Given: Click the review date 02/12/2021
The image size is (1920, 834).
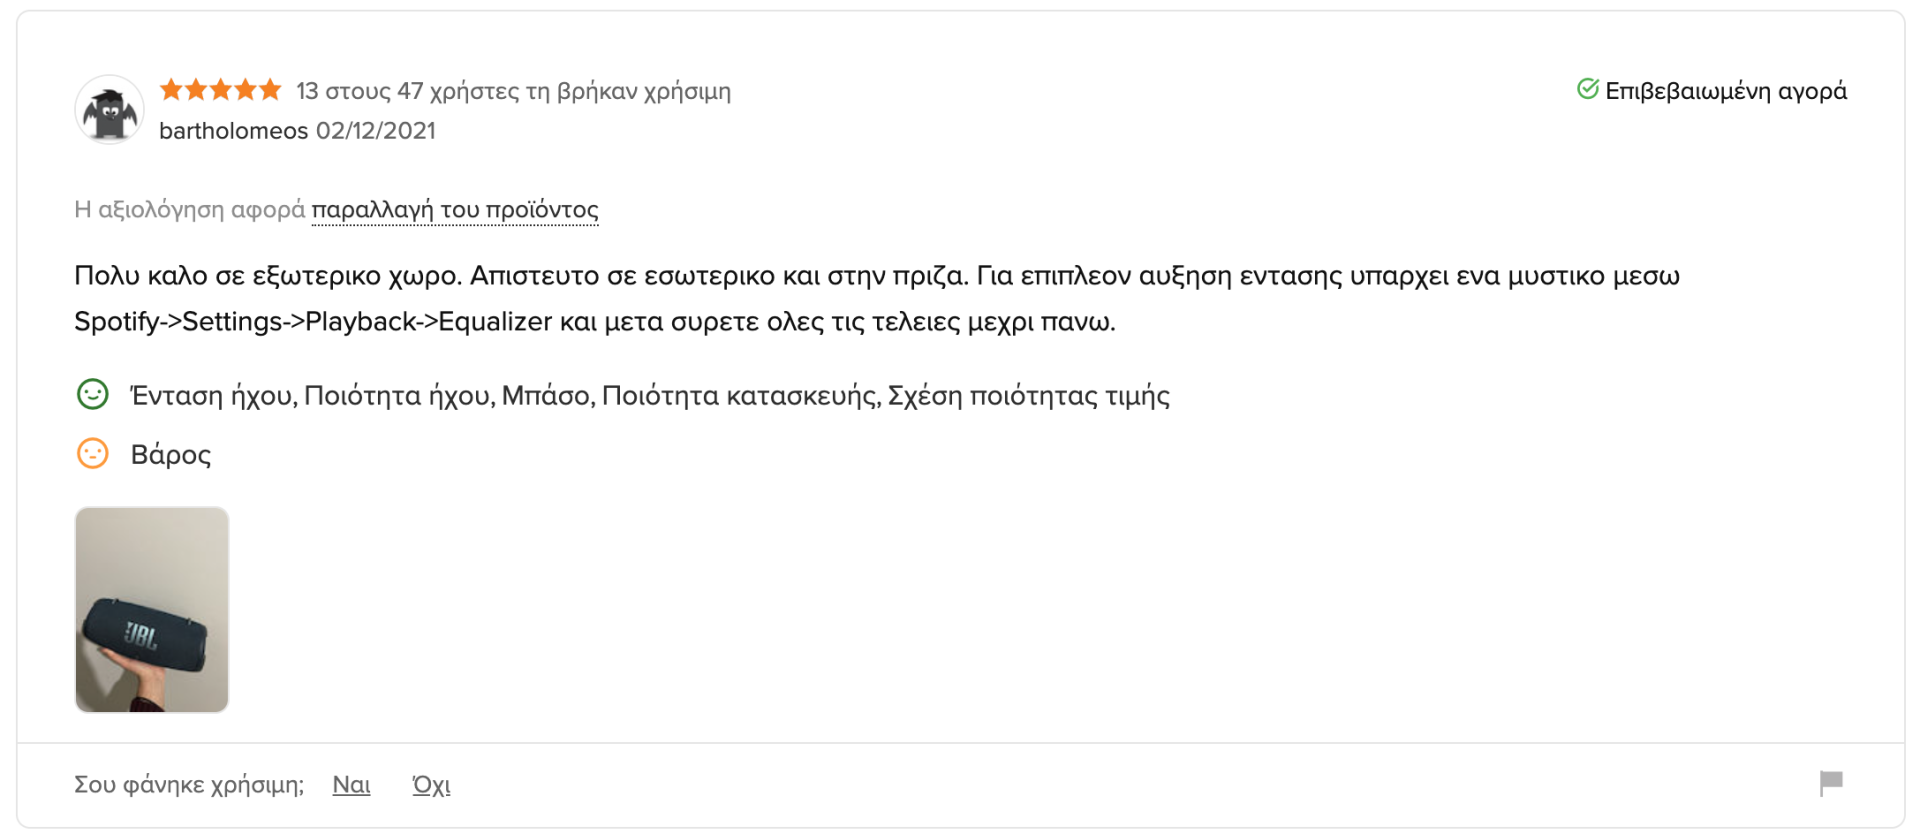Looking at the screenshot, I should coord(376,131).
